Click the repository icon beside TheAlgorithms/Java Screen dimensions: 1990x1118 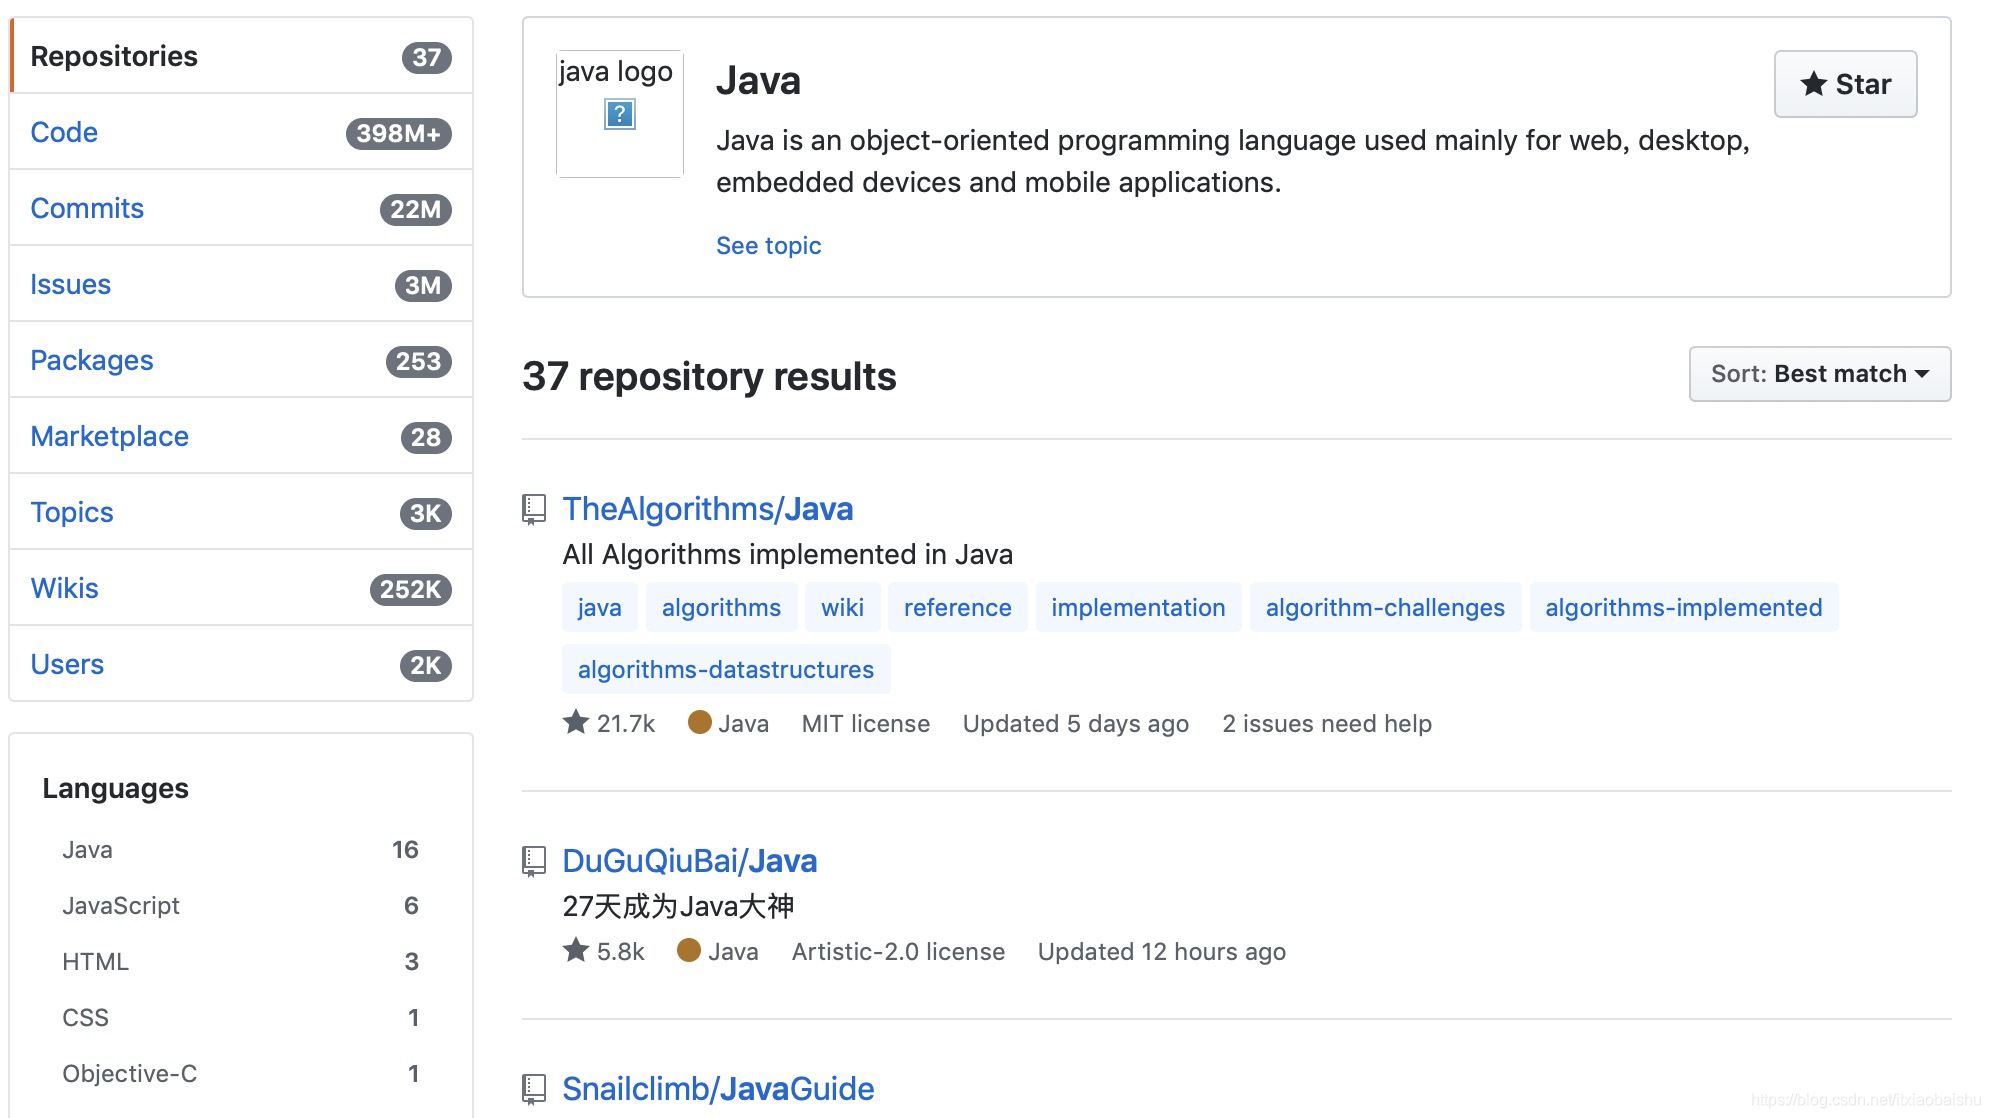coord(534,509)
